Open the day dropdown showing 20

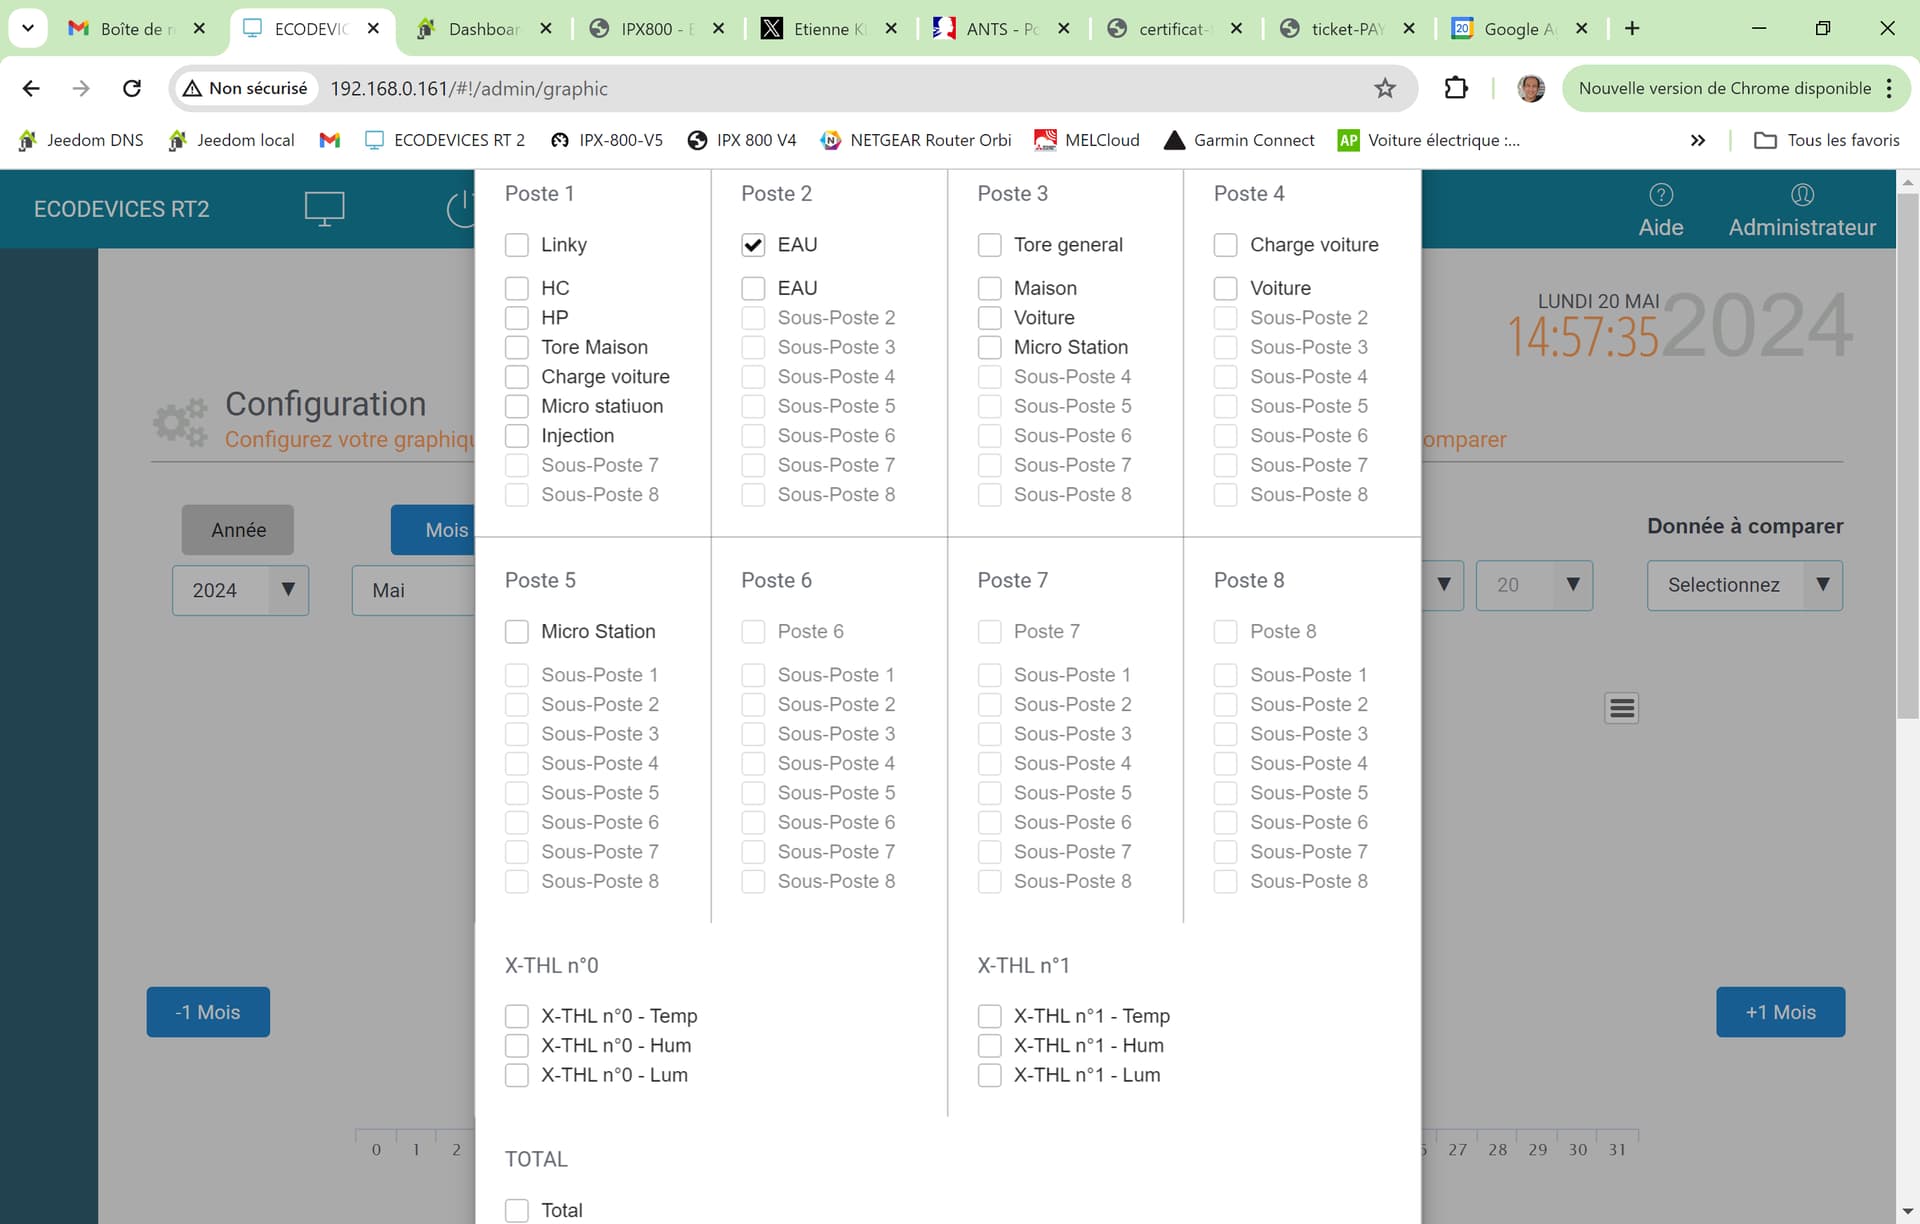[1534, 585]
